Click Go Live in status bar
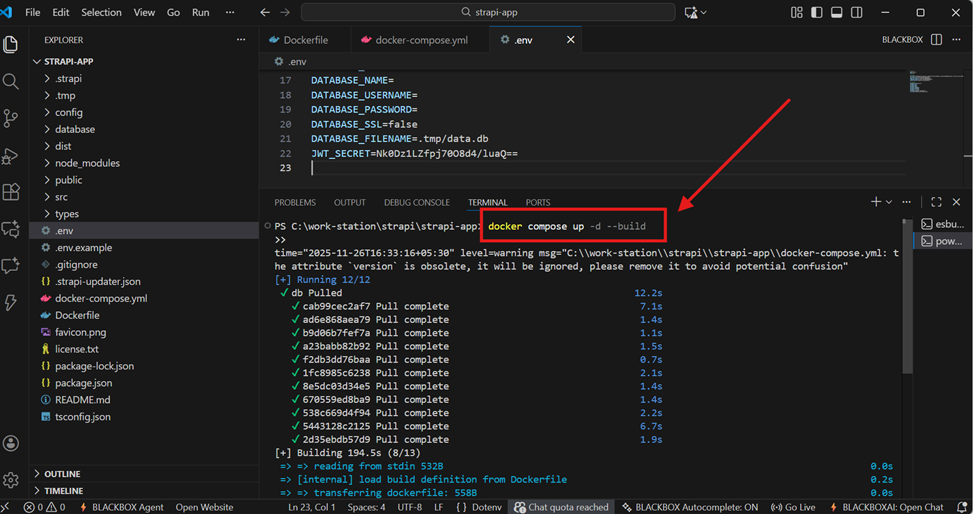The width and height of the screenshot is (973, 514). pos(793,507)
